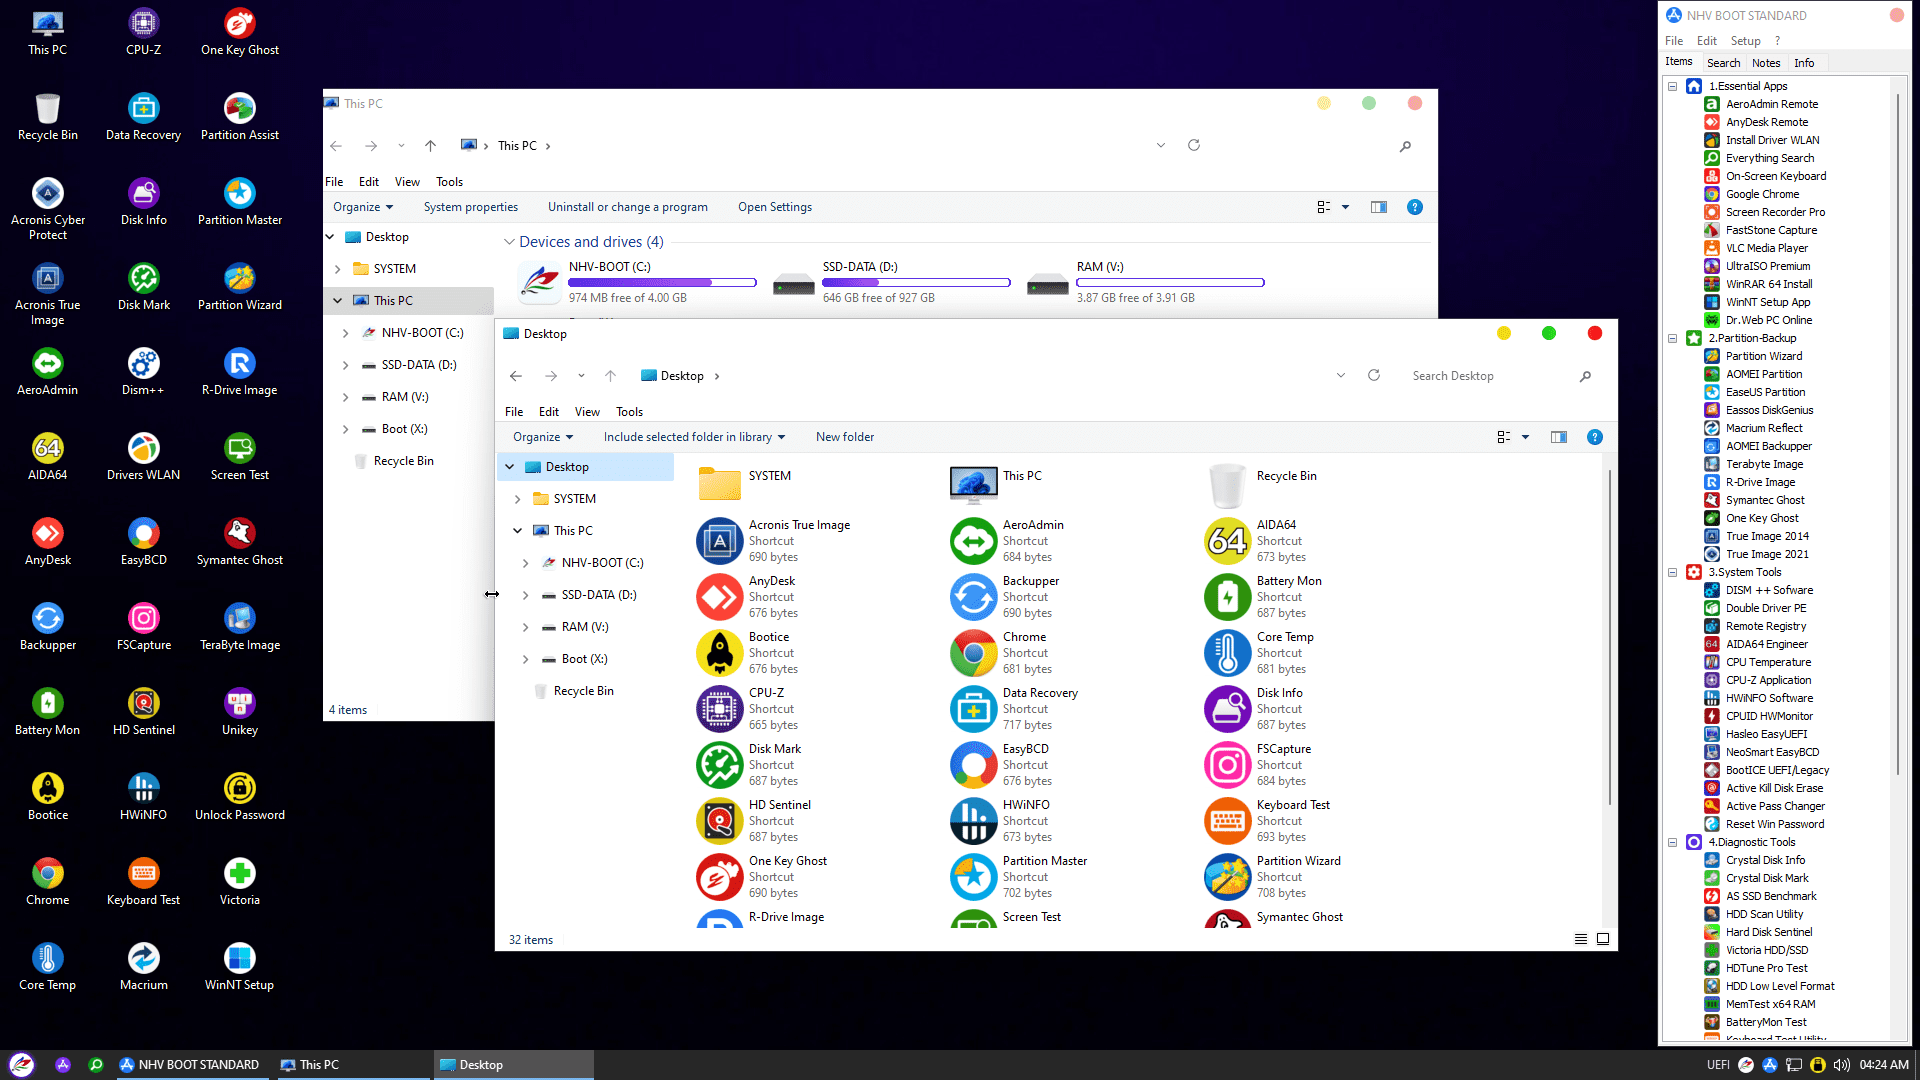Click help icon in Desktop window toolbar
The image size is (1920, 1080).
click(x=1595, y=437)
